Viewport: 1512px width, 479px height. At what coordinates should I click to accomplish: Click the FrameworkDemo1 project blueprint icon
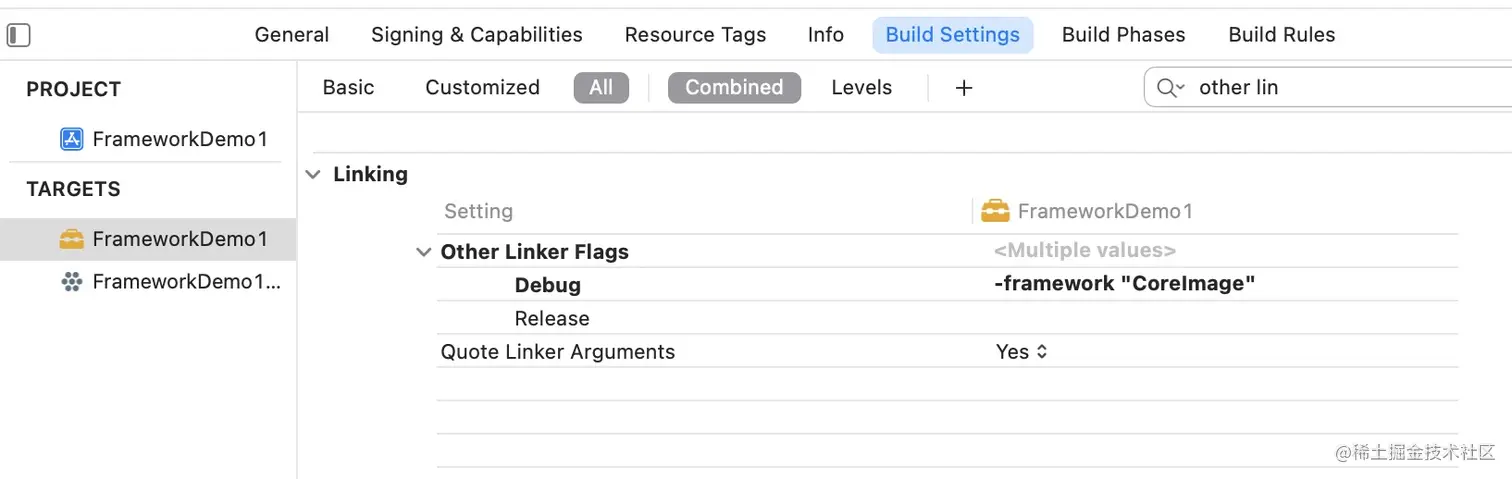click(x=71, y=139)
